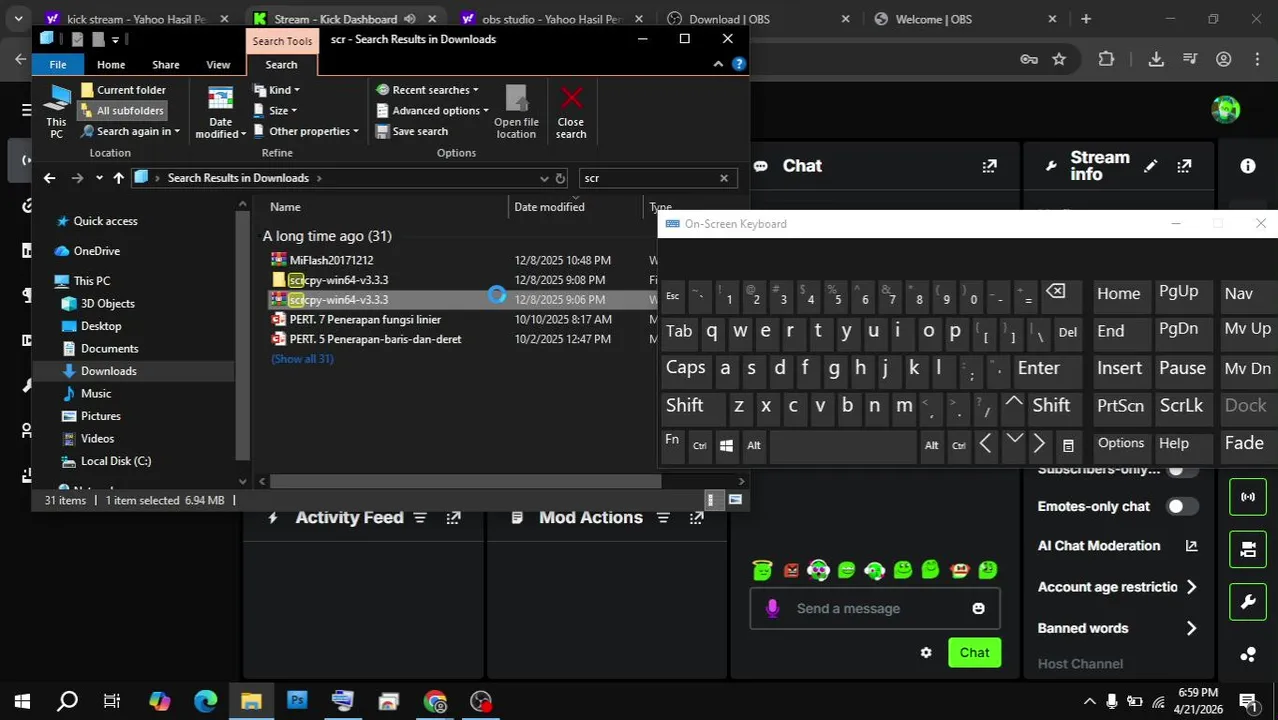Collapse the File Explorer ribbon

click(718, 64)
